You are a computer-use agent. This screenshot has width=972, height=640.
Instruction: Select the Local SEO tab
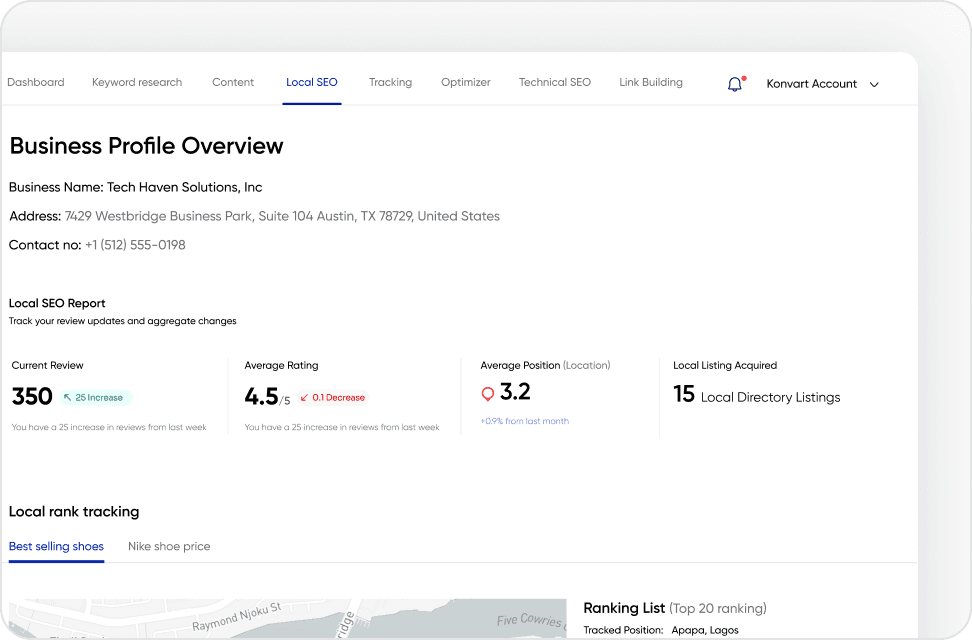(311, 82)
